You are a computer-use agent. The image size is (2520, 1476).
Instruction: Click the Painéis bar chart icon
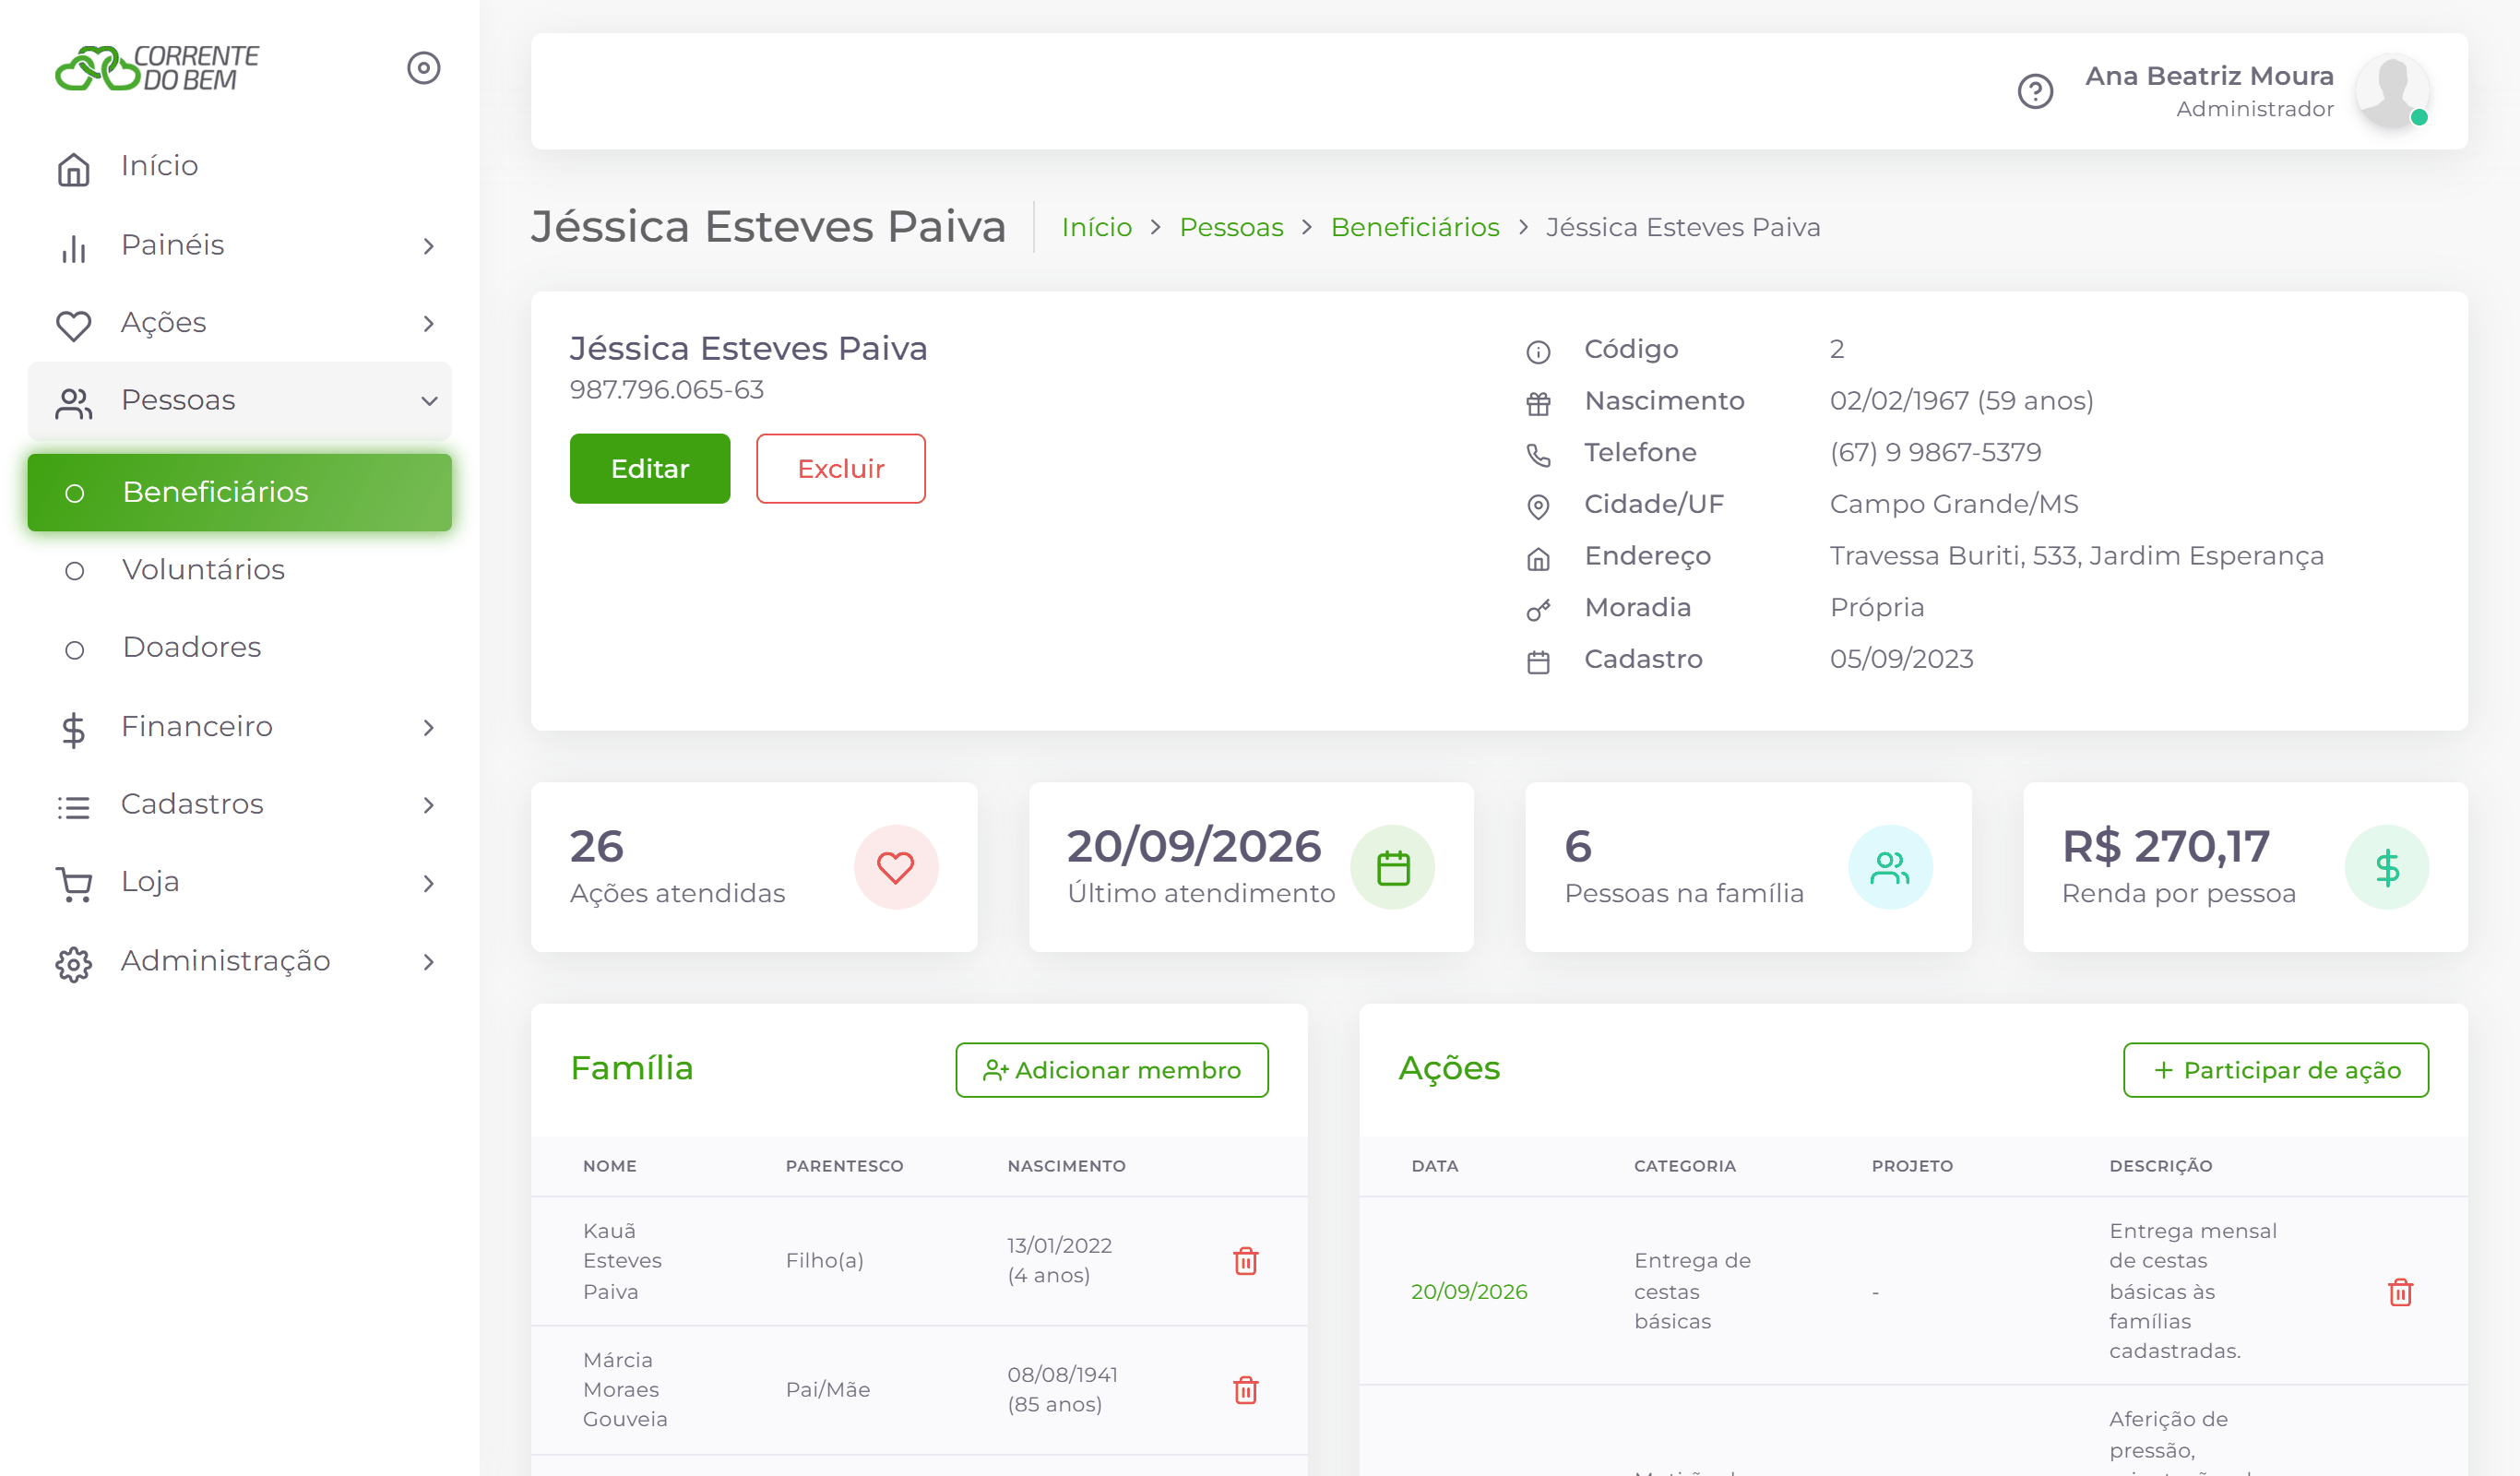74,247
